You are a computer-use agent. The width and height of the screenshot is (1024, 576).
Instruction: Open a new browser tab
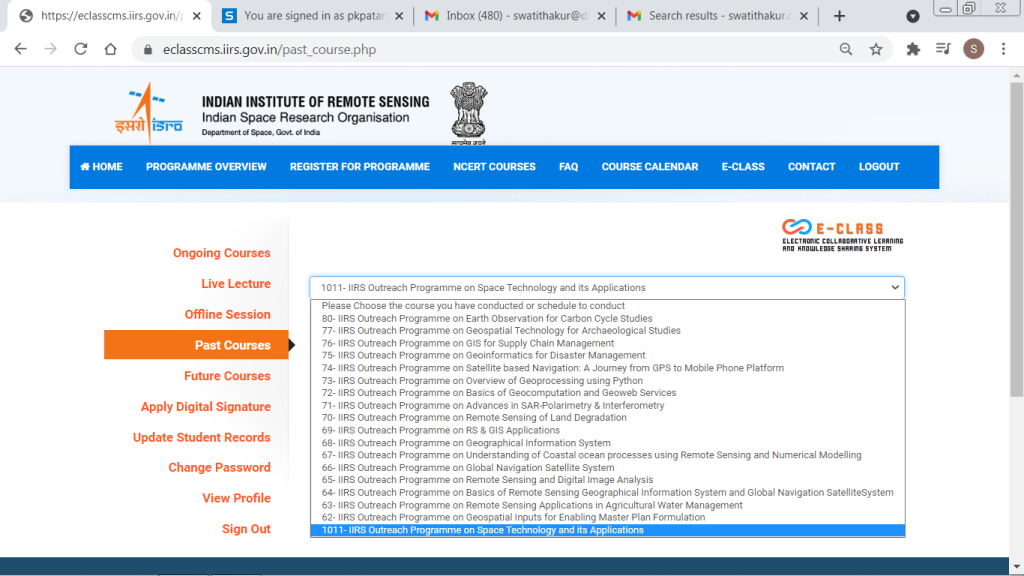[839, 16]
